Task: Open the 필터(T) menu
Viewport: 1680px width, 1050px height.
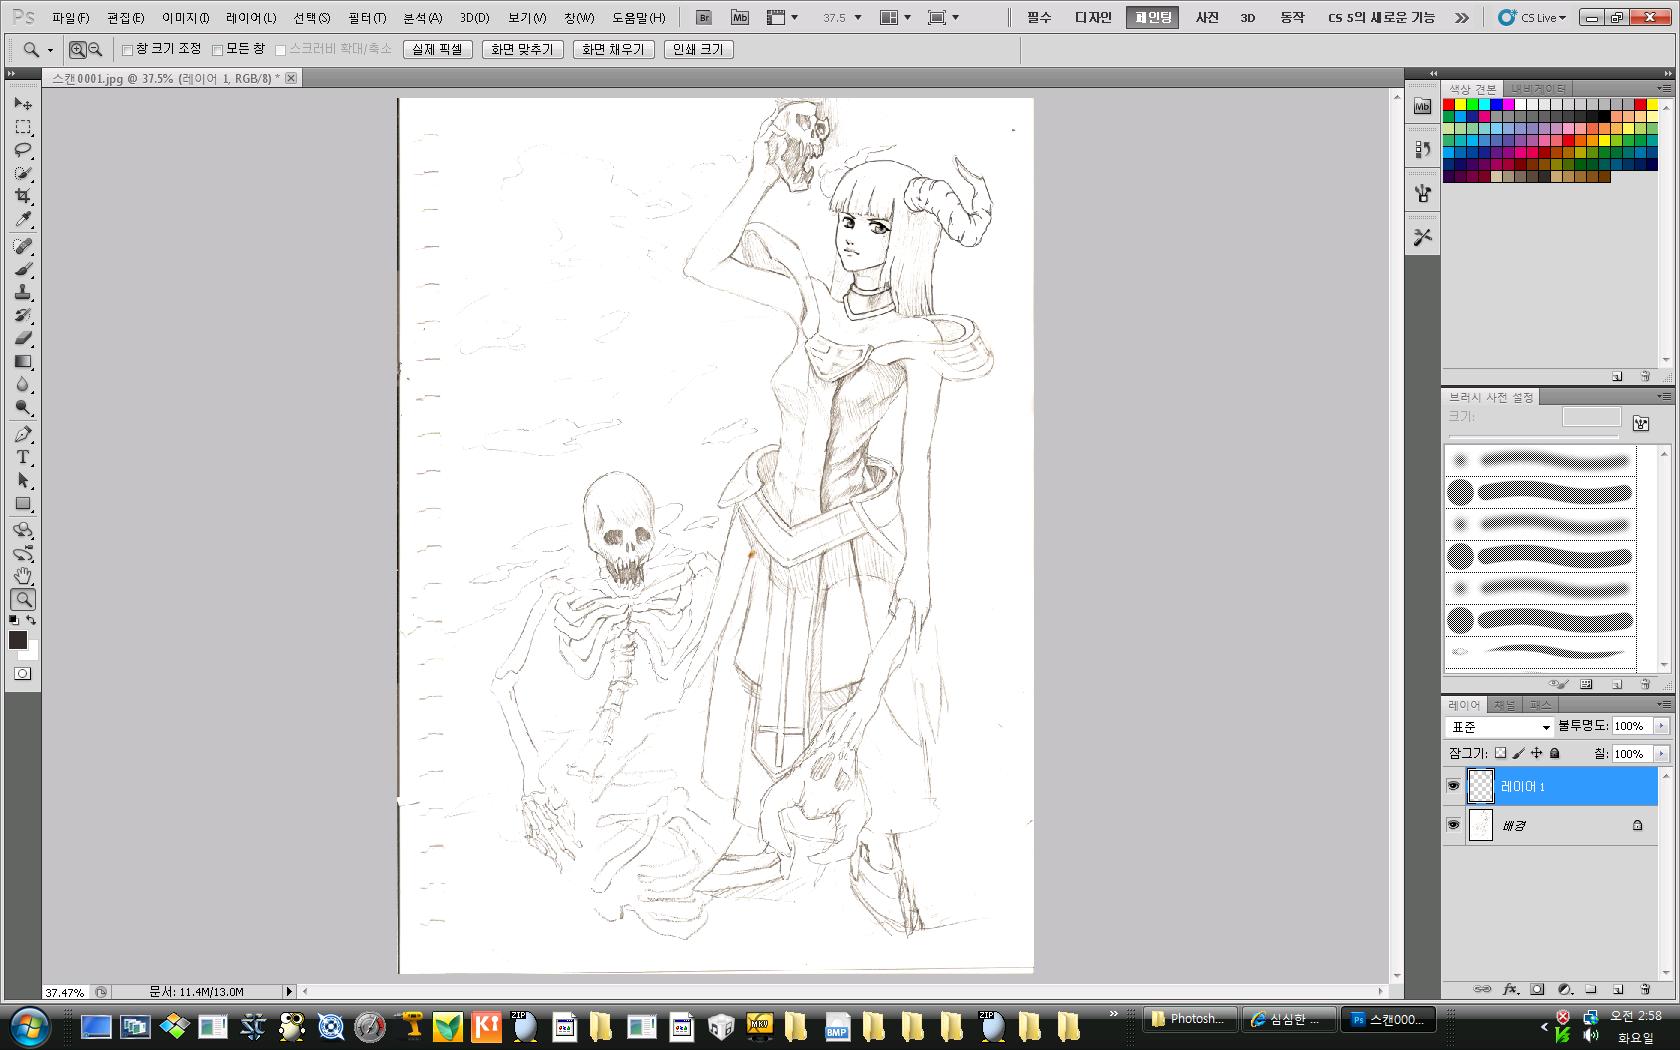Action: (367, 18)
